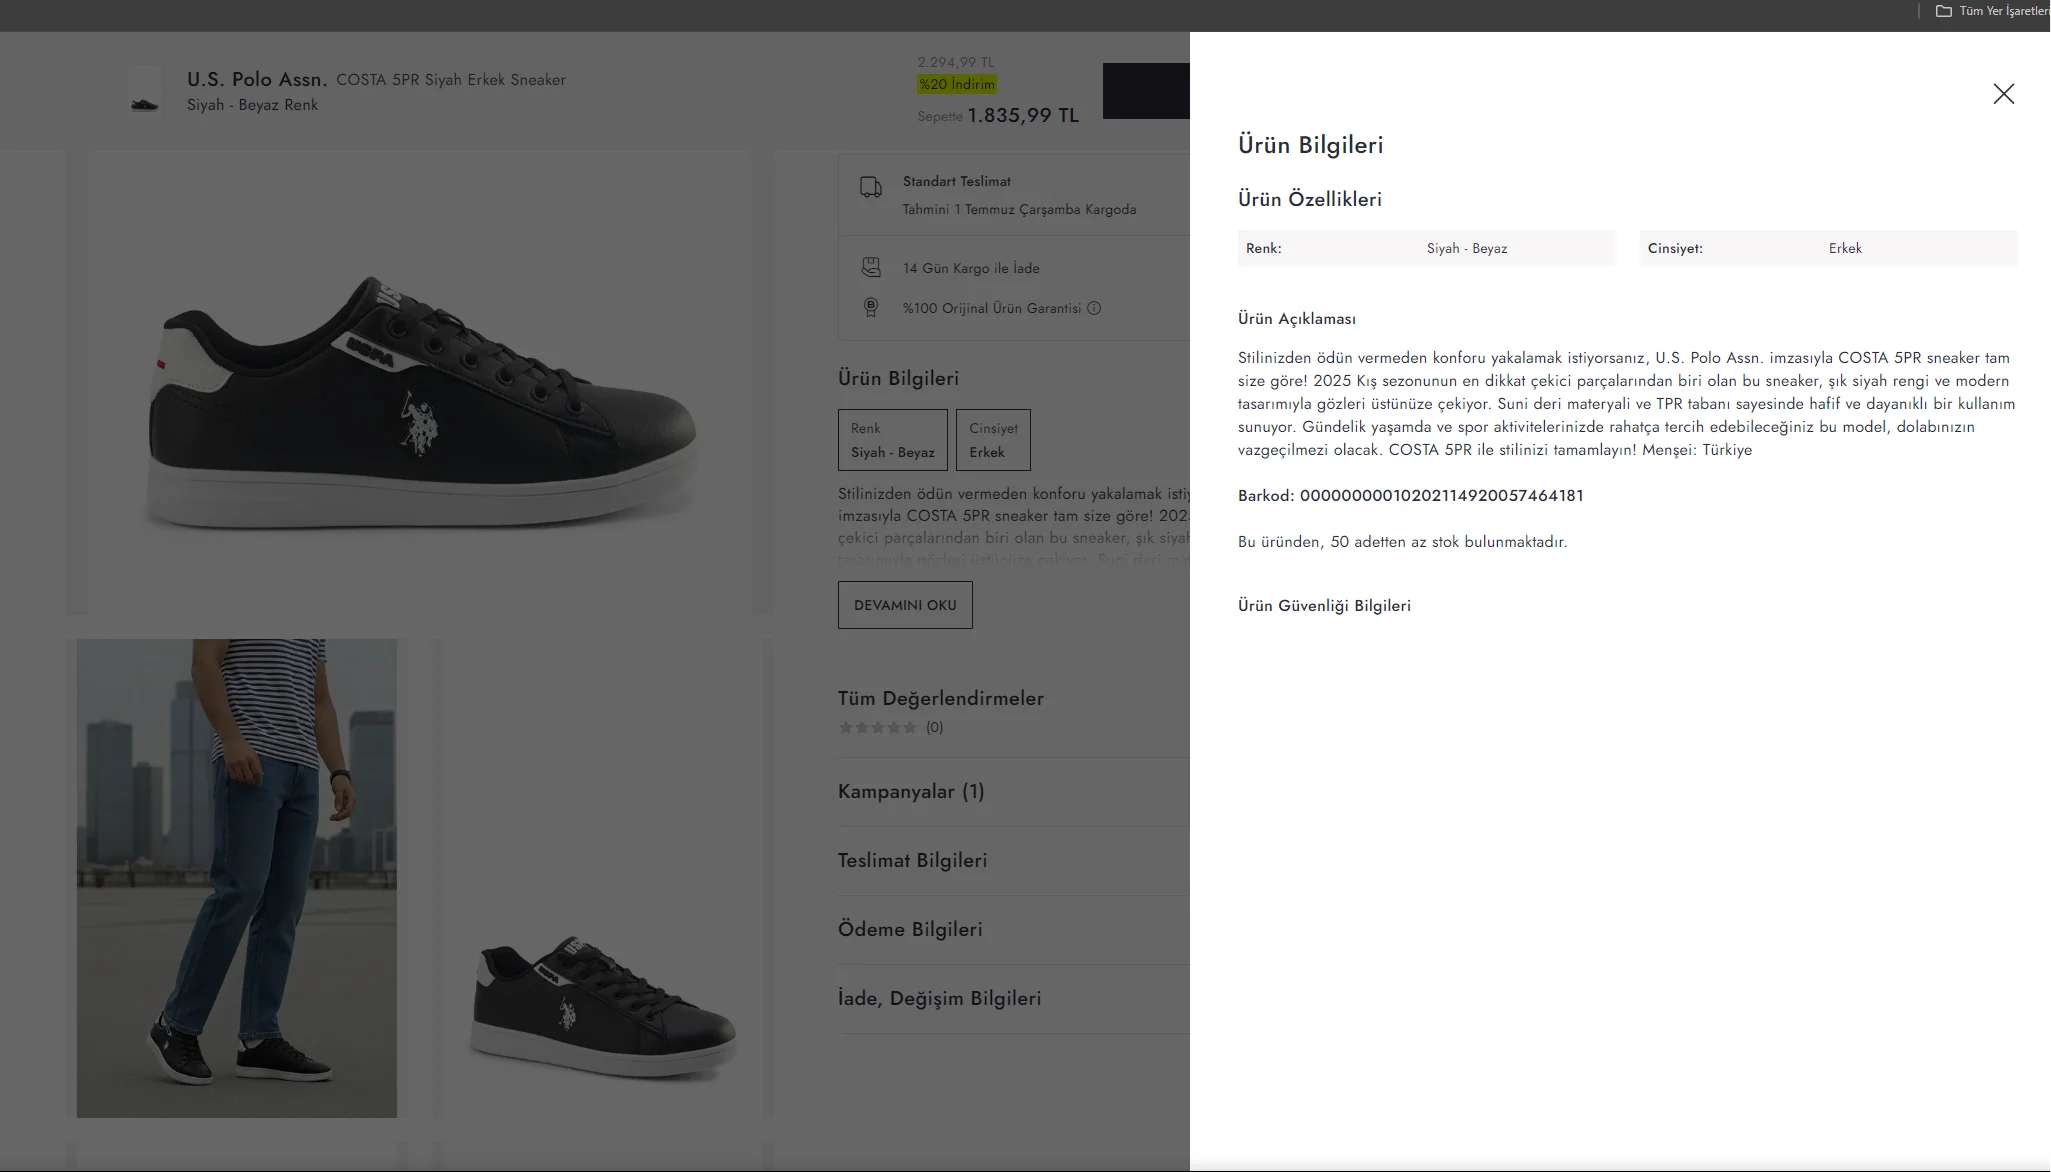Click the original product guarantee badge icon
Screen dimensions: 2051x1172
coord(871,308)
